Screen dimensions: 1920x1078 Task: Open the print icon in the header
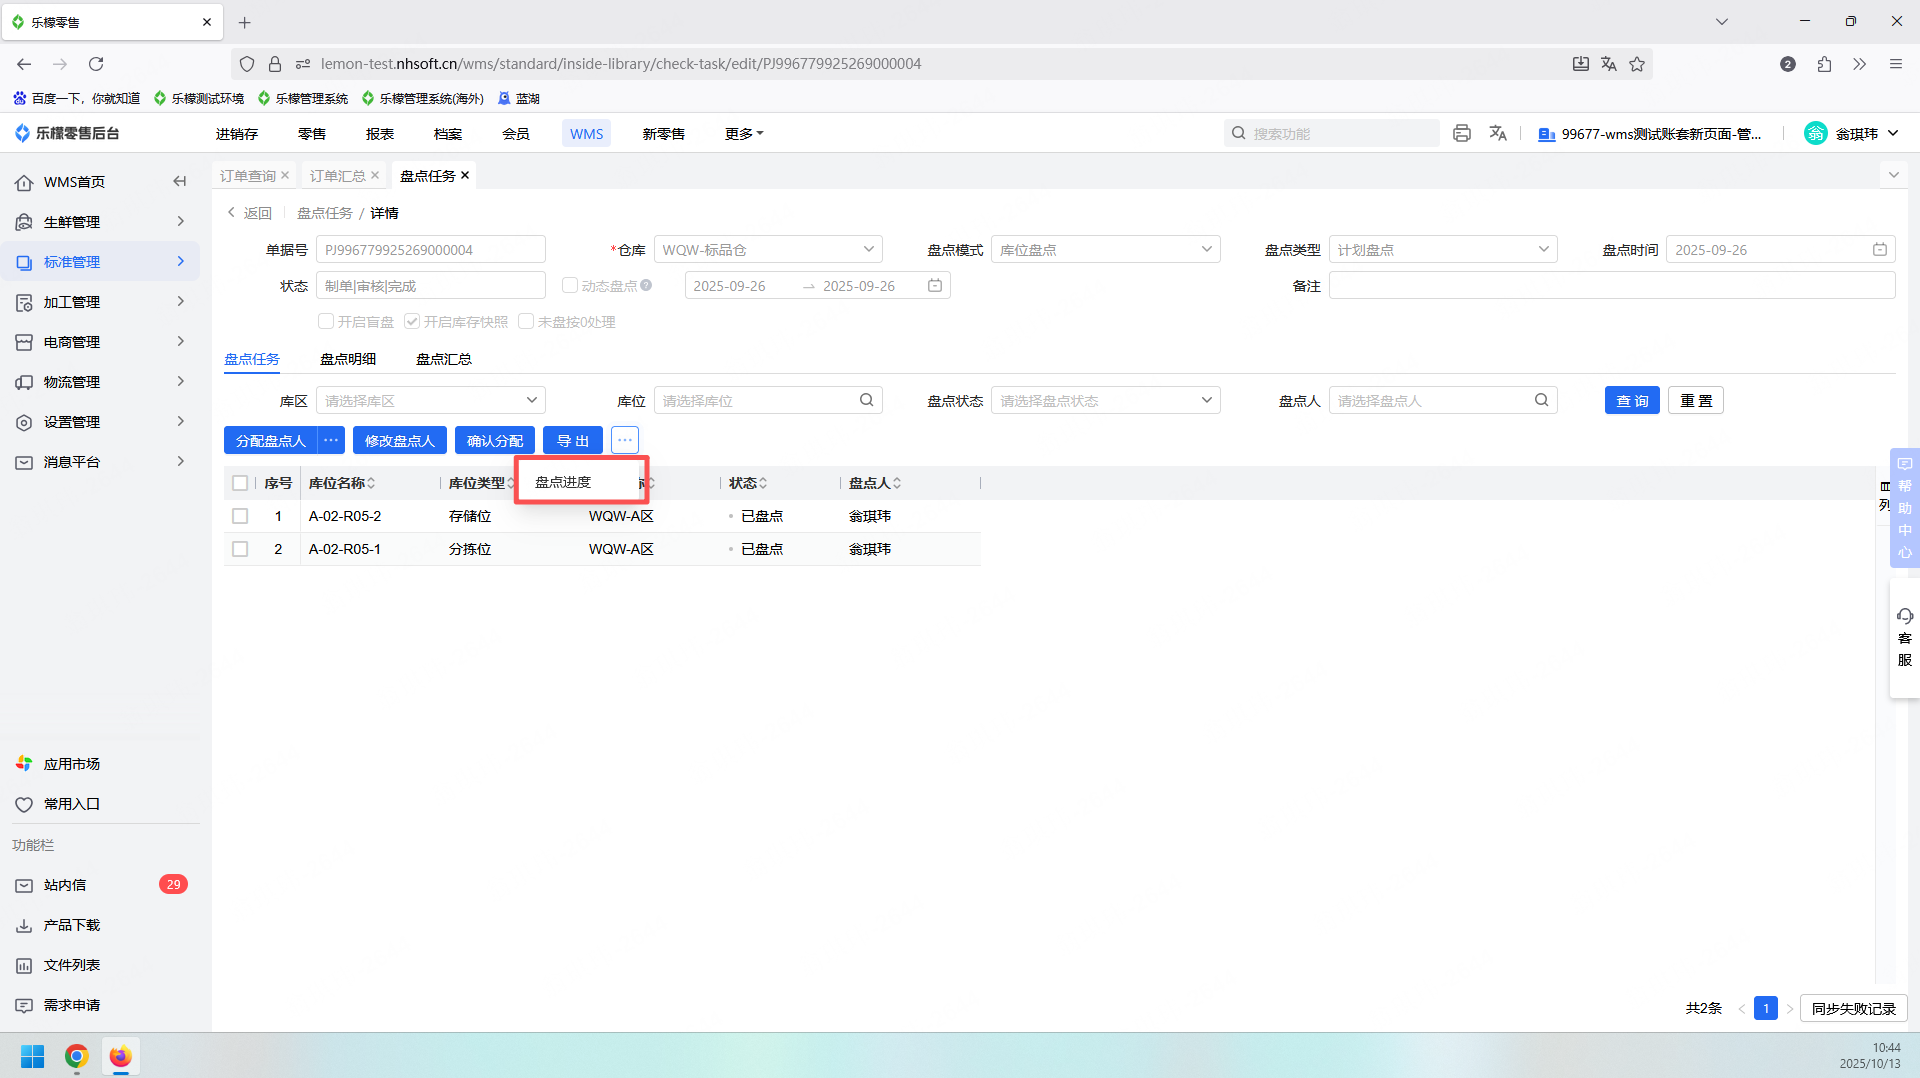[1462, 133]
